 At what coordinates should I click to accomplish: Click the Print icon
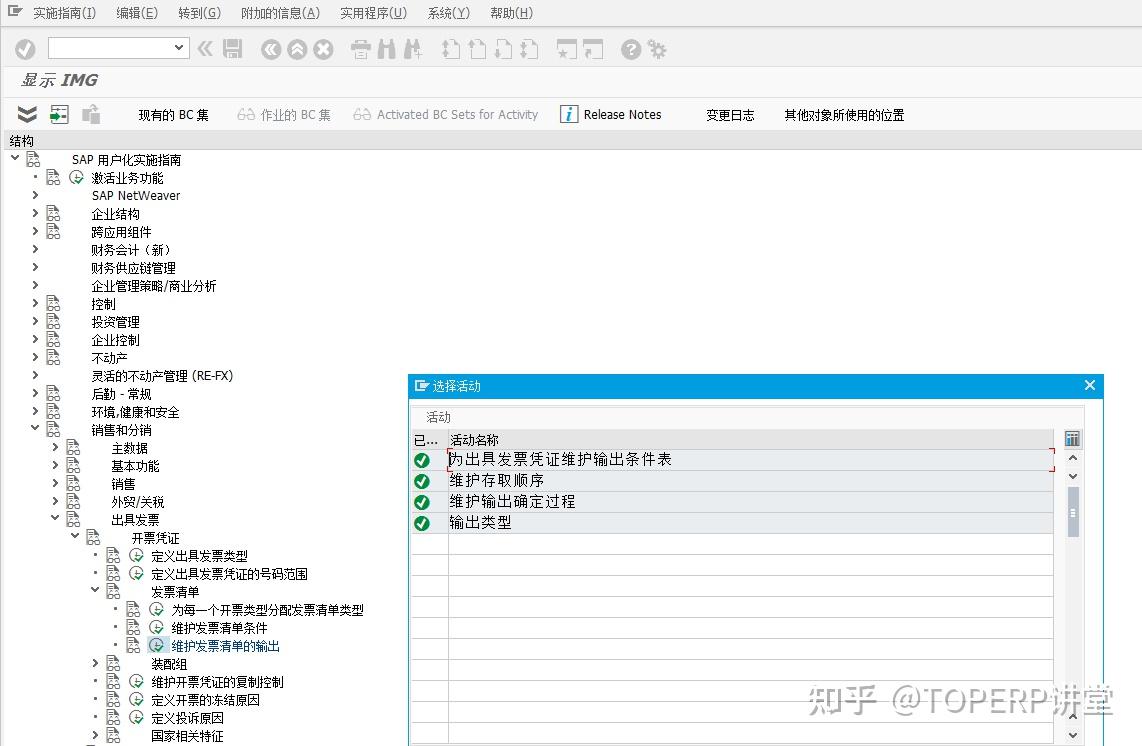point(359,48)
